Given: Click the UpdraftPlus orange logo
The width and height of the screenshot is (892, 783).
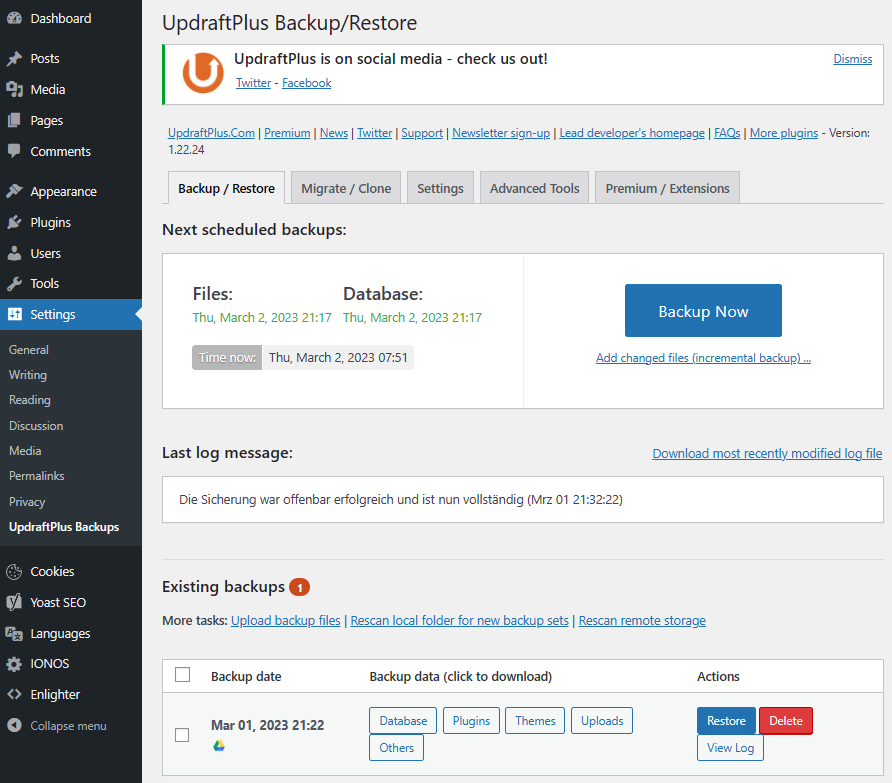Looking at the screenshot, I should [202, 73].
